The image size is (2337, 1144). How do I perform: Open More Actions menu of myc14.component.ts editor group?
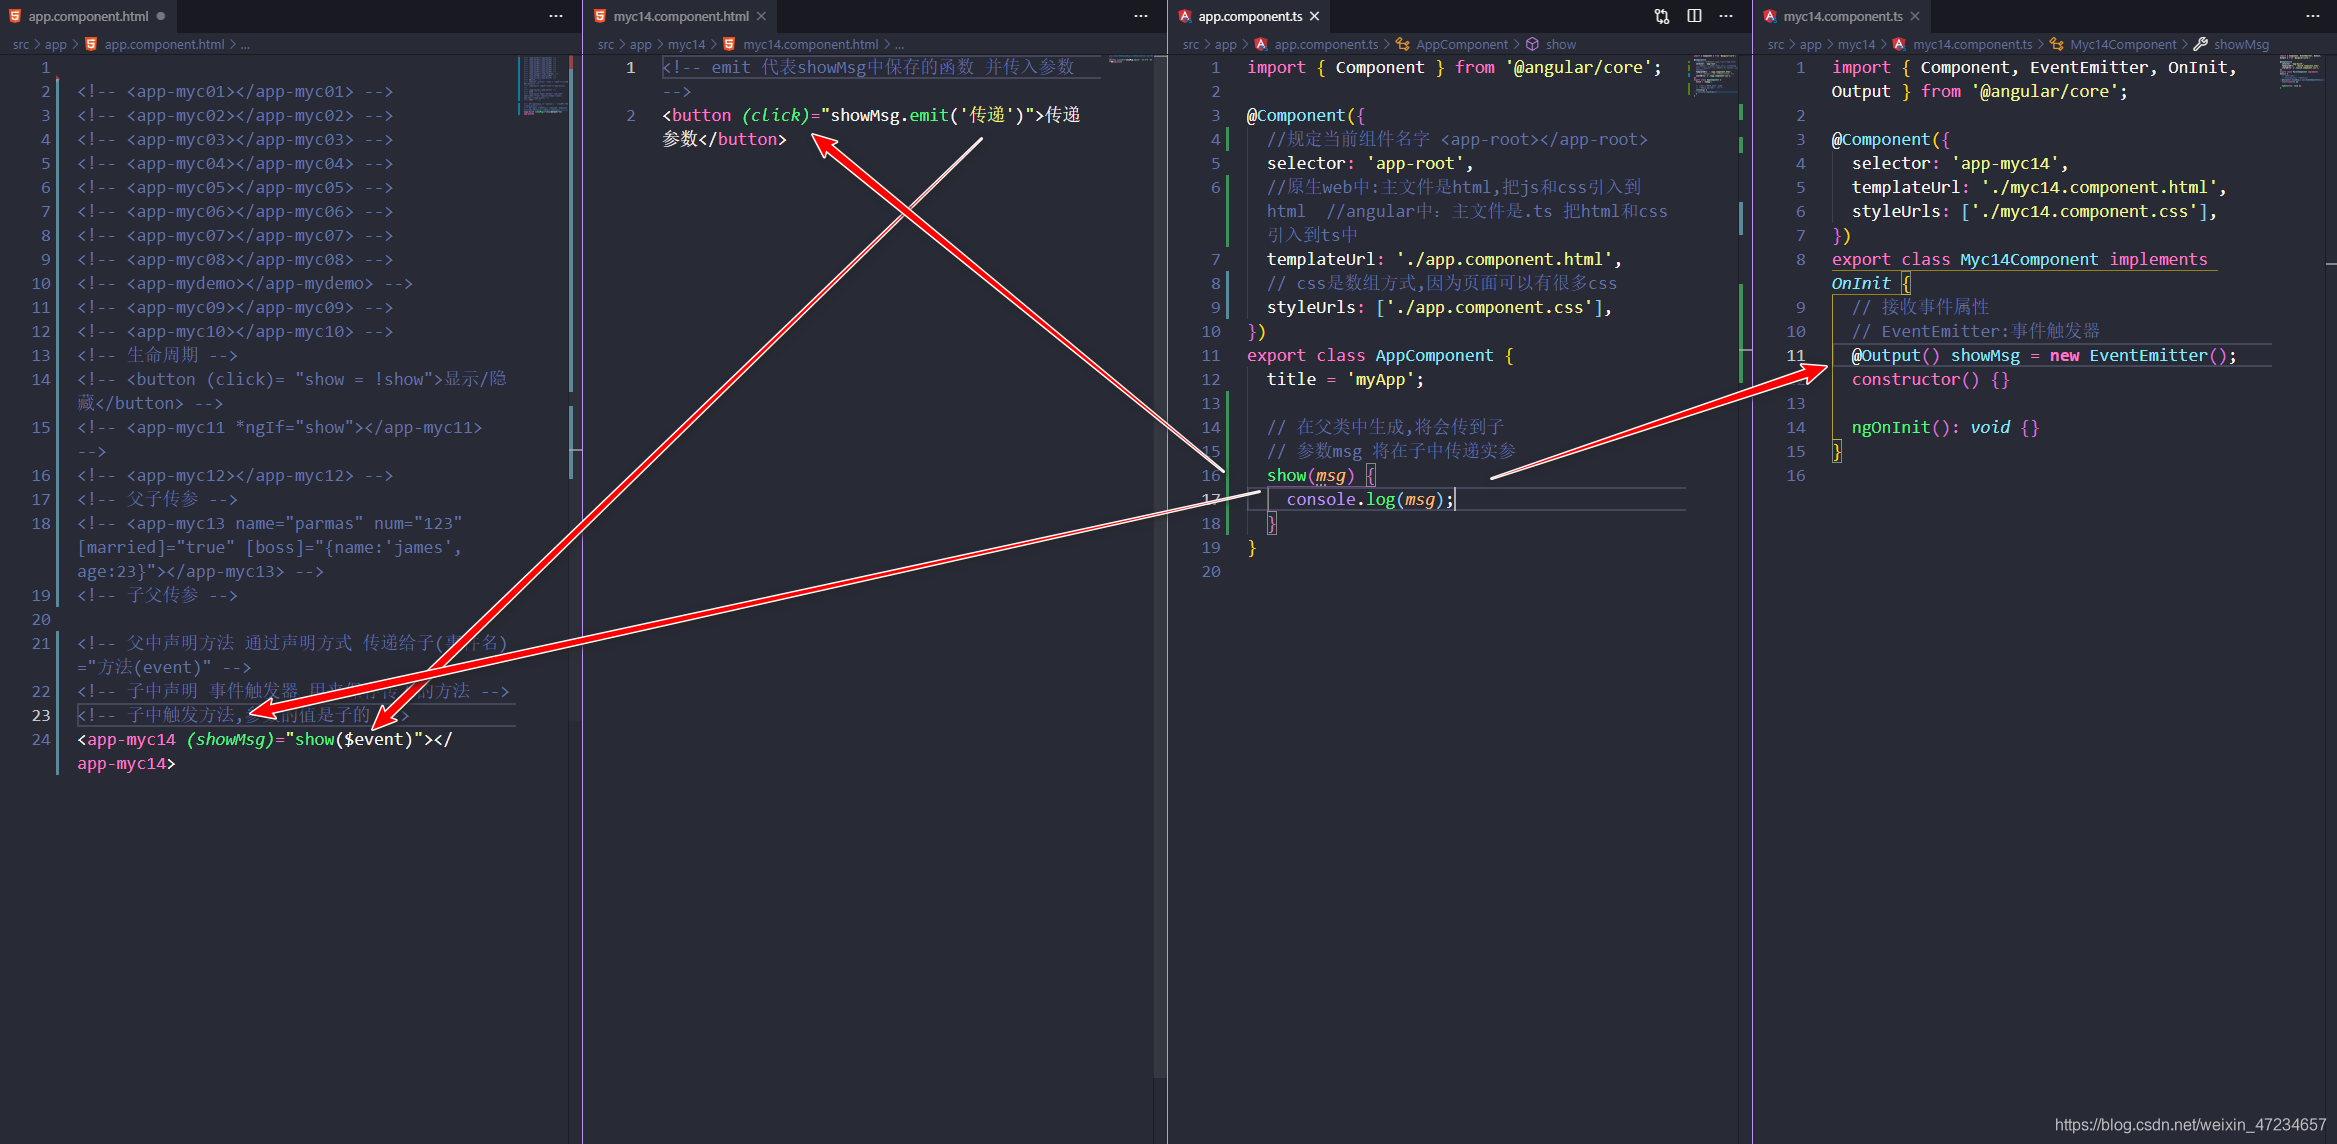click(2313, 16)
